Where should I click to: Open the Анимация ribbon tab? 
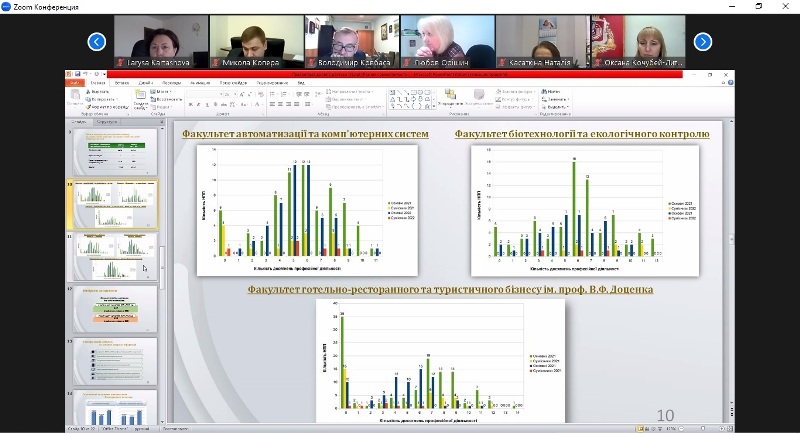click(200, 83)
